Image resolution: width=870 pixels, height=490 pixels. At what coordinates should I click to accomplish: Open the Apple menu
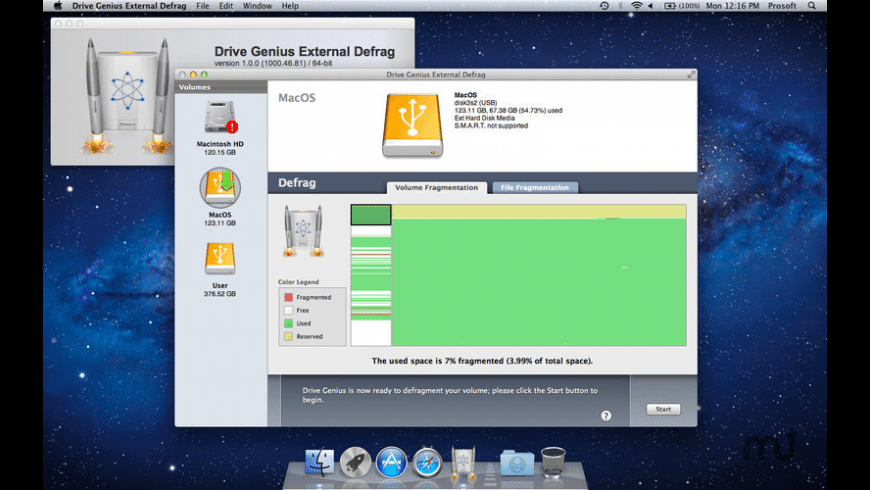point(58,6)
